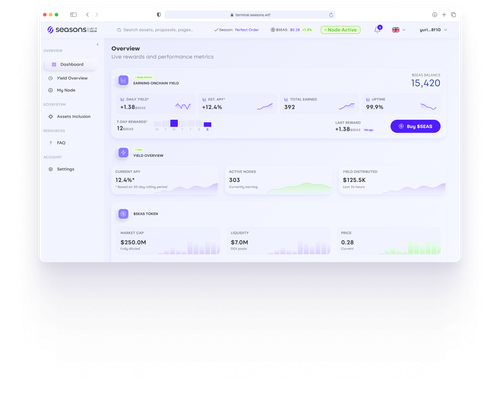Go back with browser back arrow

point(87,14)
